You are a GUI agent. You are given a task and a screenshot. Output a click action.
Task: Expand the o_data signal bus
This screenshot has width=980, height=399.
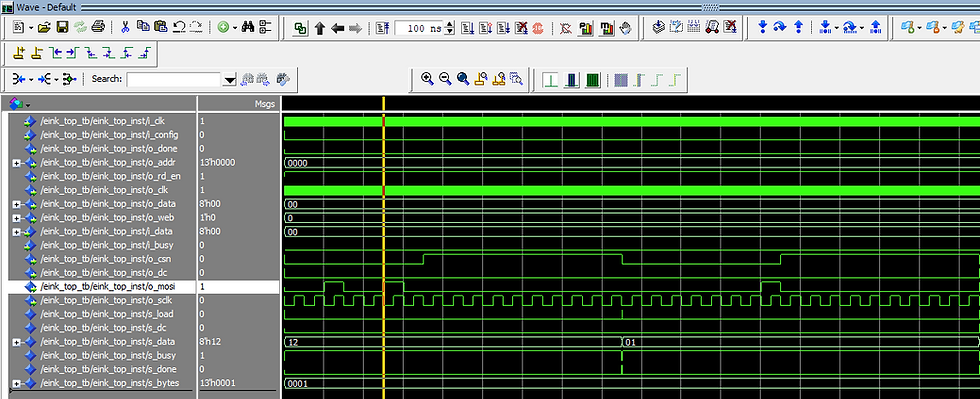pyautogui.click(x=16, y=204)
